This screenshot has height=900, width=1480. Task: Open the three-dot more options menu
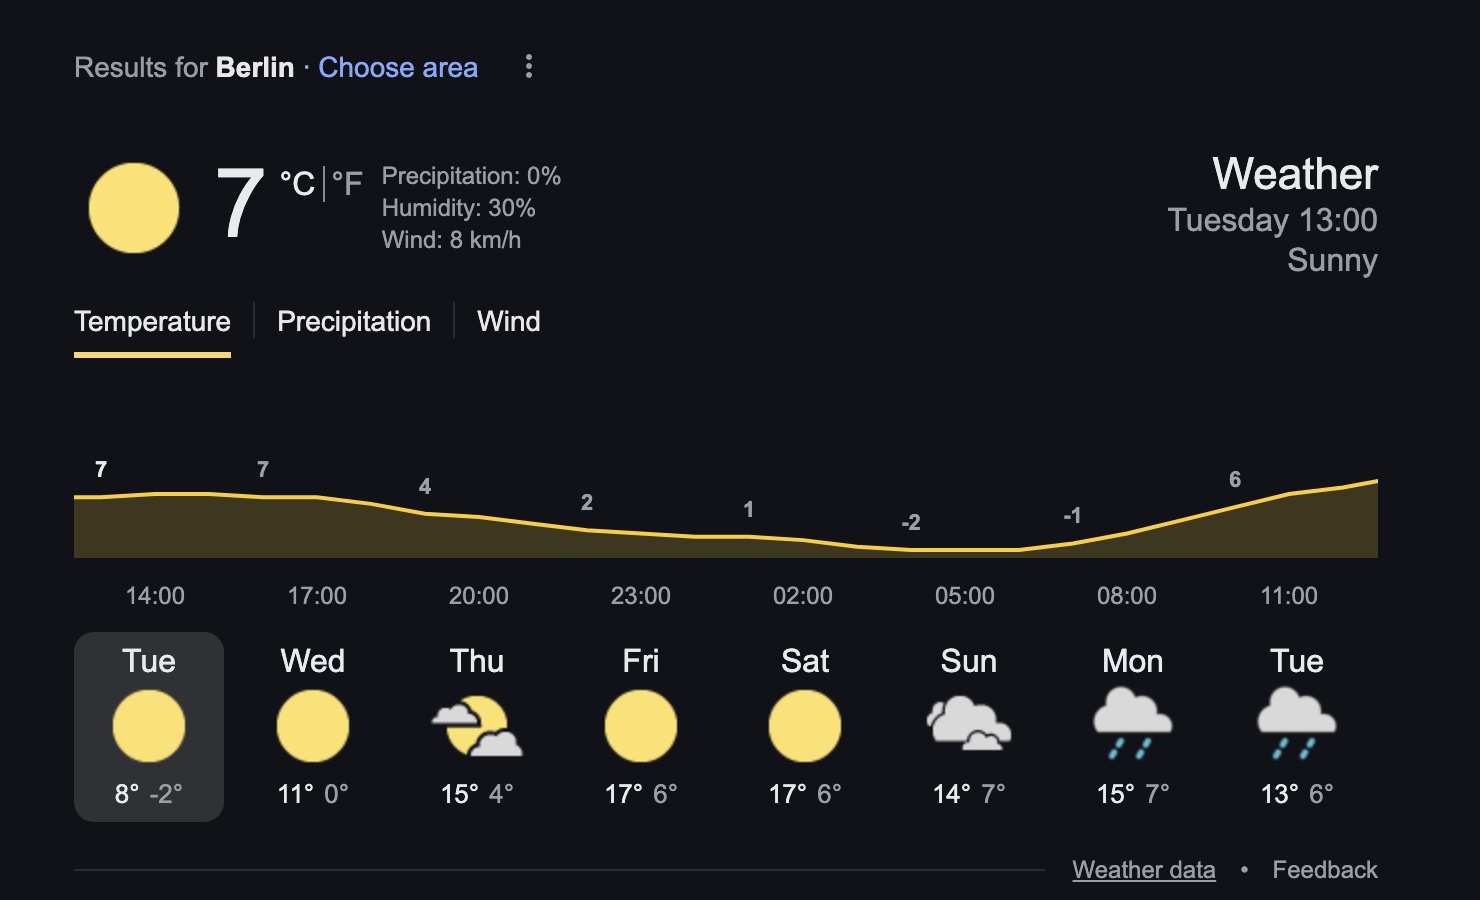529,67
